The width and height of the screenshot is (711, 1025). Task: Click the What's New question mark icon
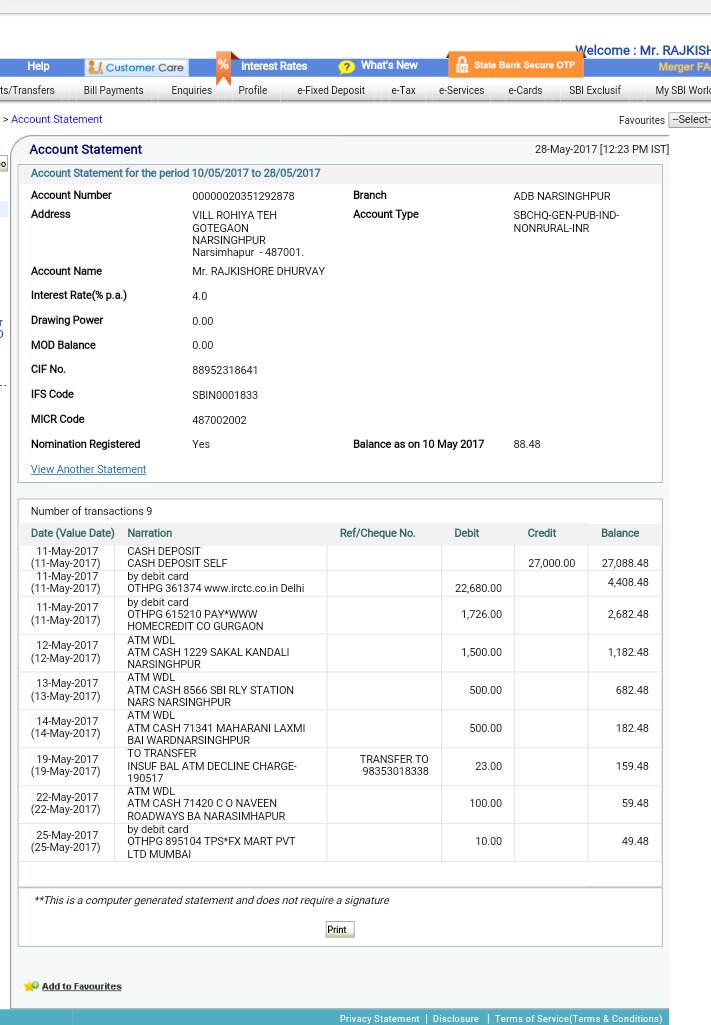[x=346, y=67]
